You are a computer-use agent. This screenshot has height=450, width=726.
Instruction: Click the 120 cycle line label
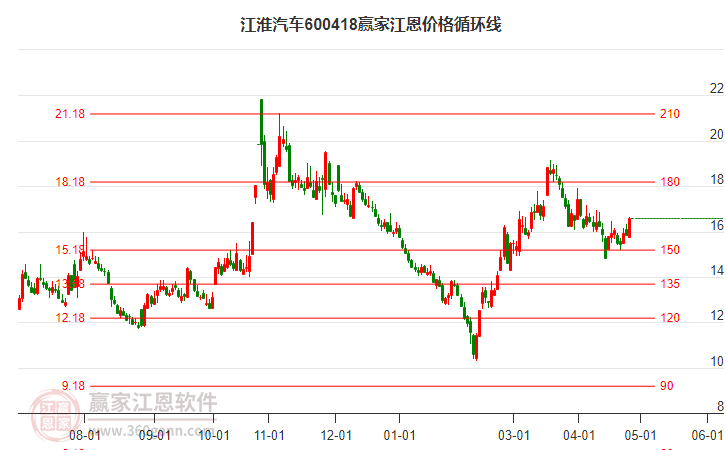click(x=670, y=318)
